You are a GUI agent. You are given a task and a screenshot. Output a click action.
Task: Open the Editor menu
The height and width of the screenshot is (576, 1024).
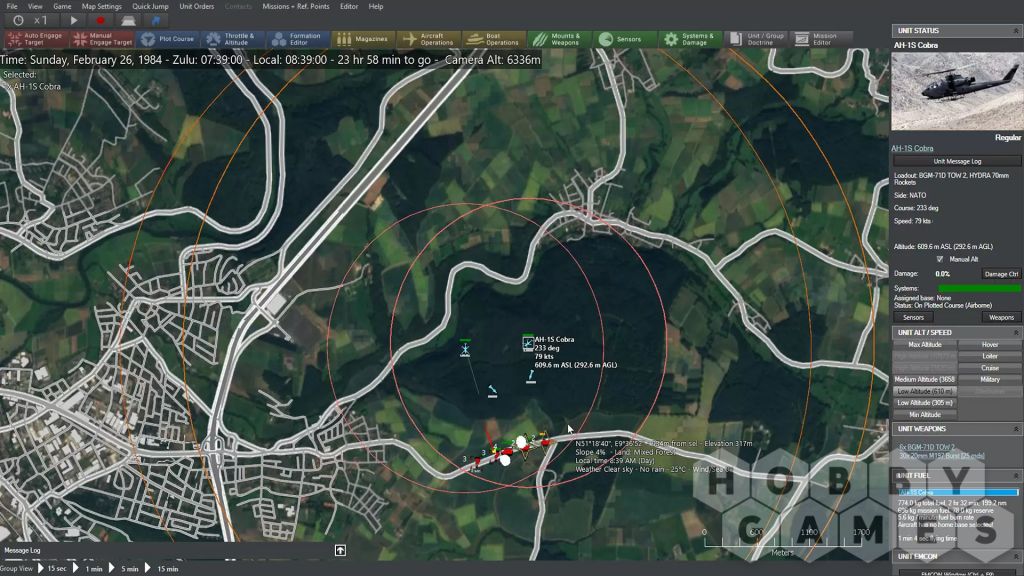[x=349, y=7]
